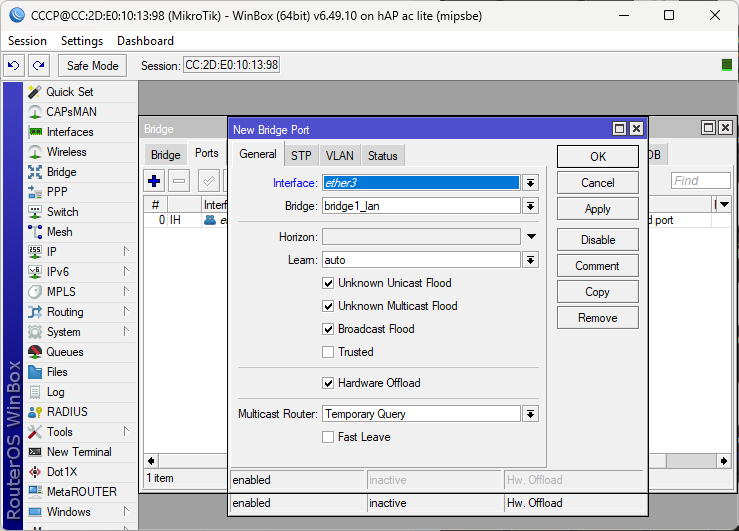Viewport: 739px width, 531px height.
Task: Select Ports tab in Bridge window
Action: 206,154
